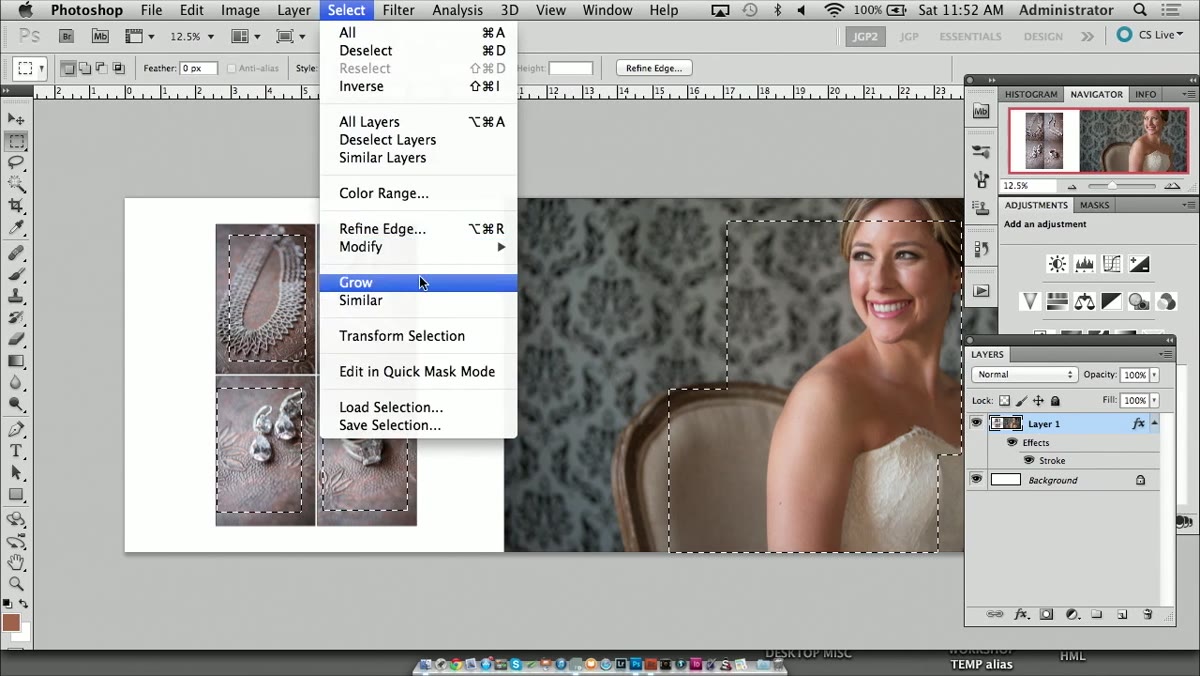Hide Layer 1 visibility eye

[977, 423]
